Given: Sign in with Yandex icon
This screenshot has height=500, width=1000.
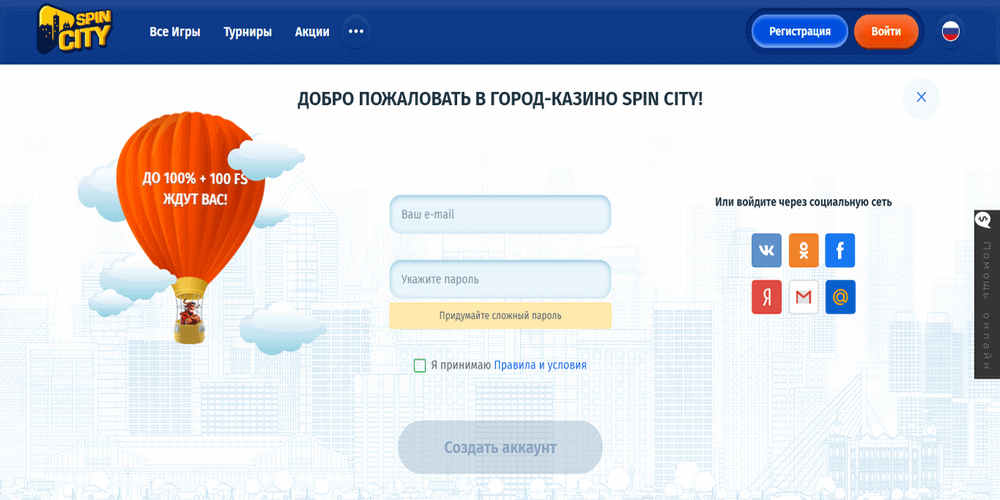Looking at the screenshot, I should [766, 297].
